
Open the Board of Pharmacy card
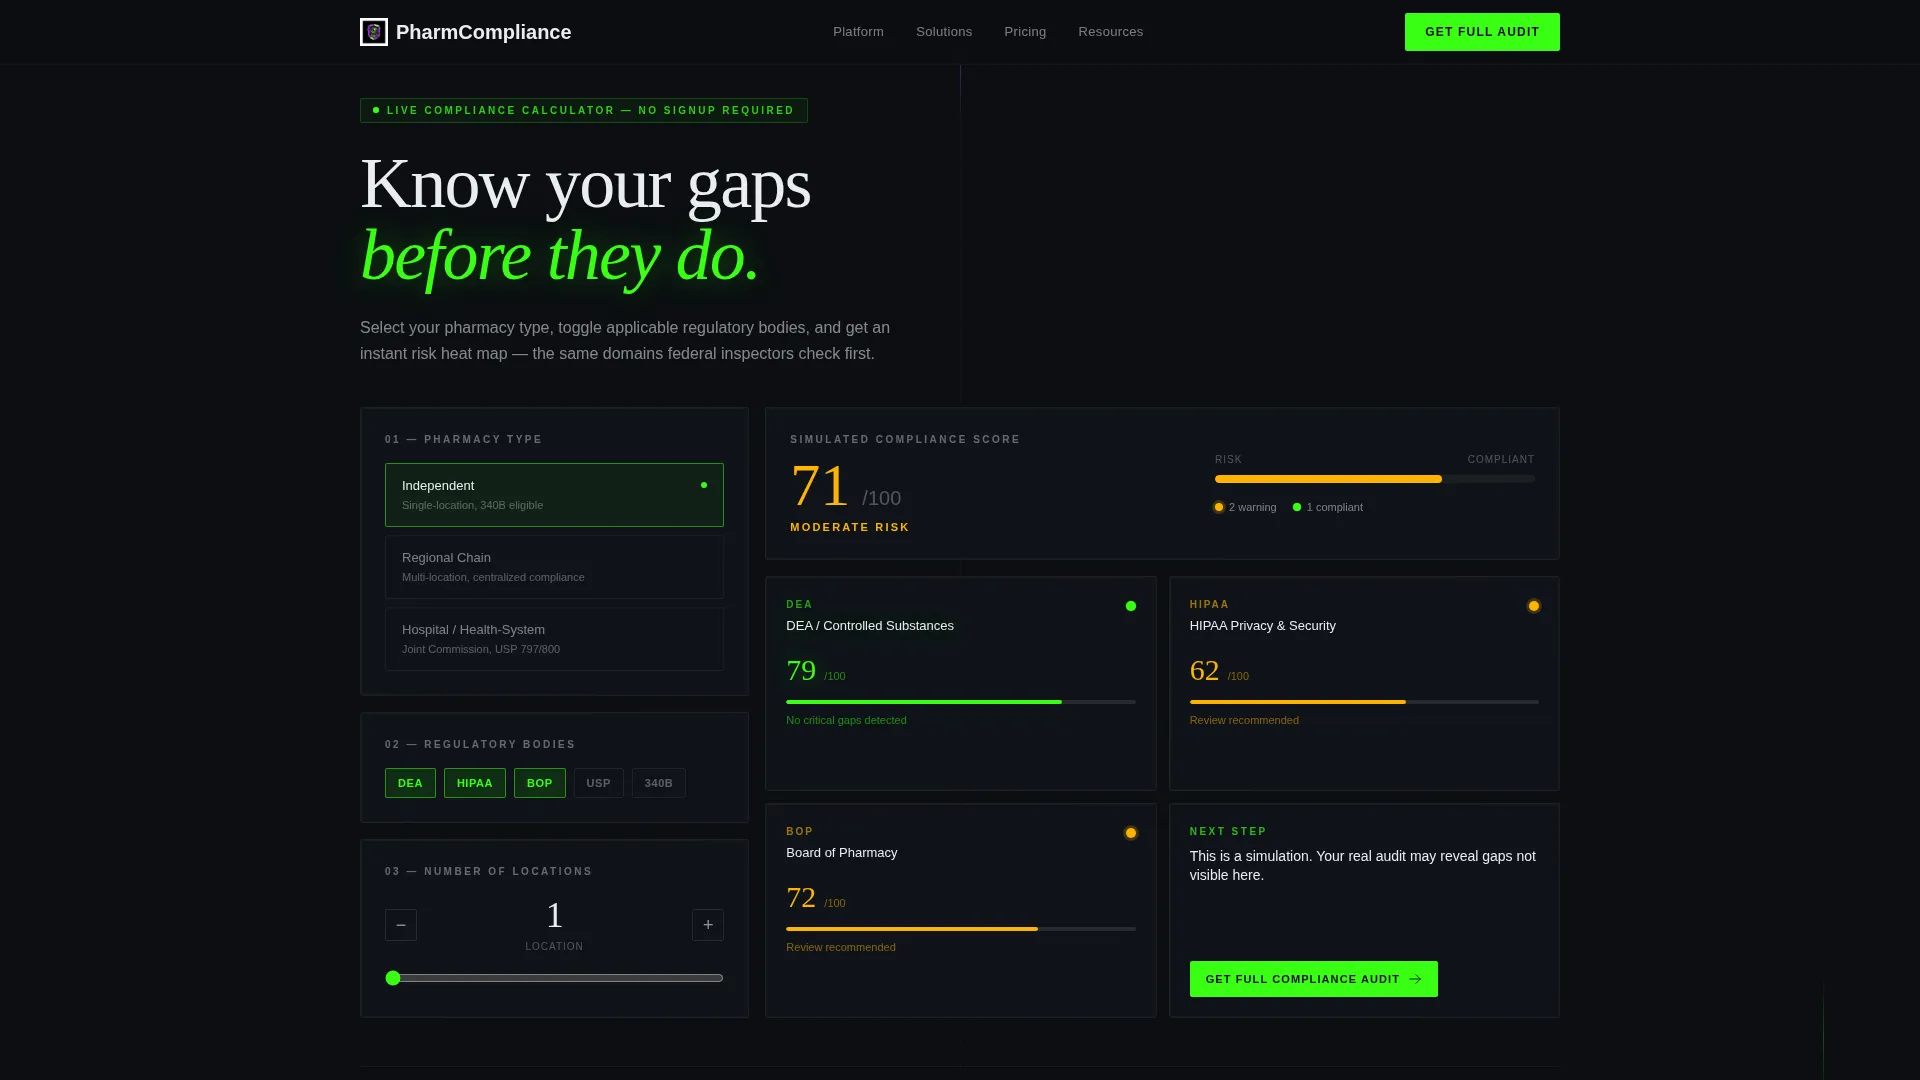pyautogui.click(x=960, y=910)
